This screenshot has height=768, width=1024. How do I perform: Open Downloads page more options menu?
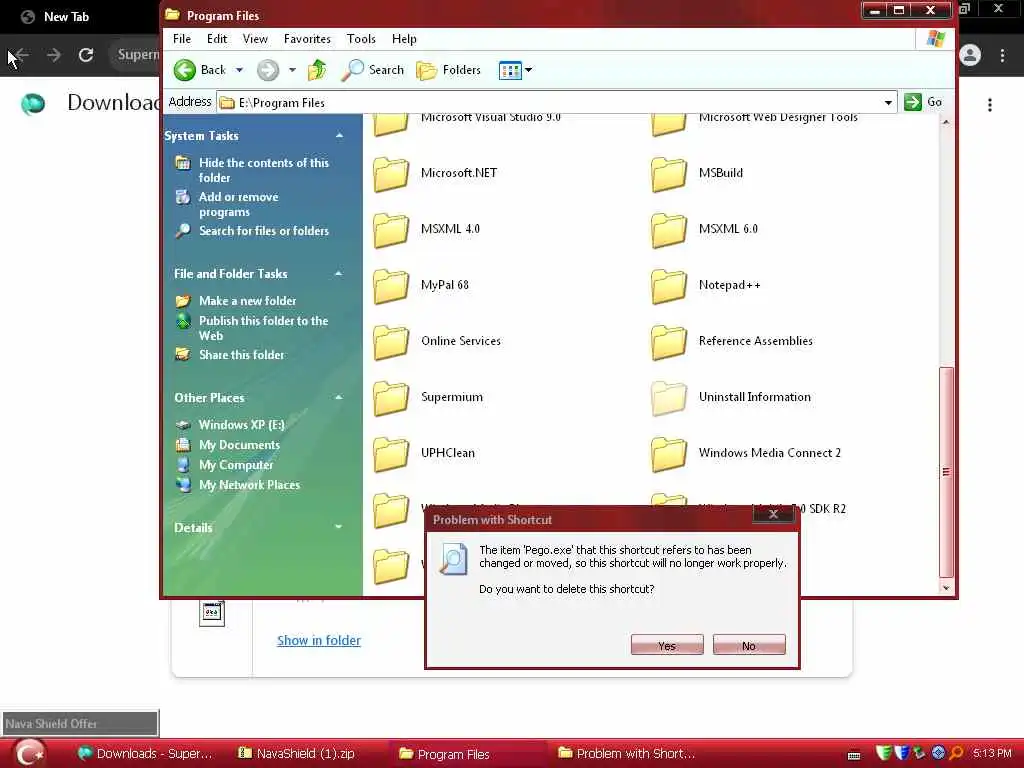pos(990,105)
